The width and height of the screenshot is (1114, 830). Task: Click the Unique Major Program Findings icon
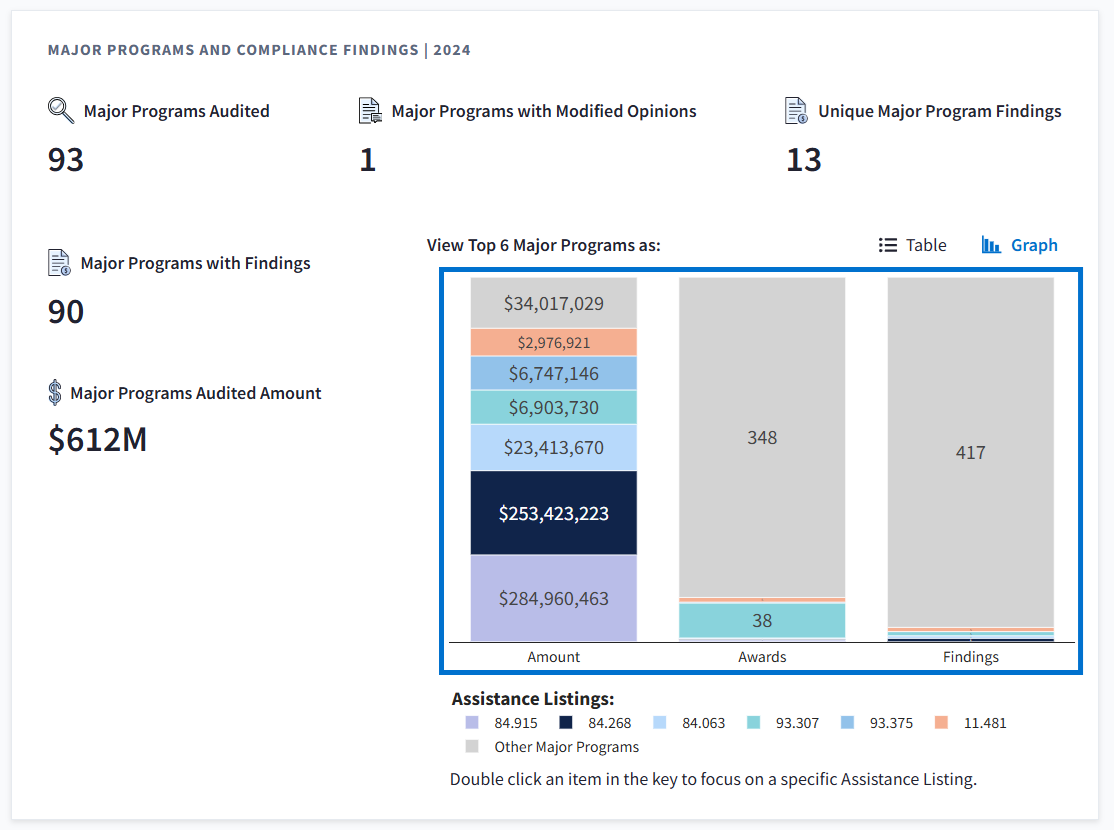click(x=796, y=111)
